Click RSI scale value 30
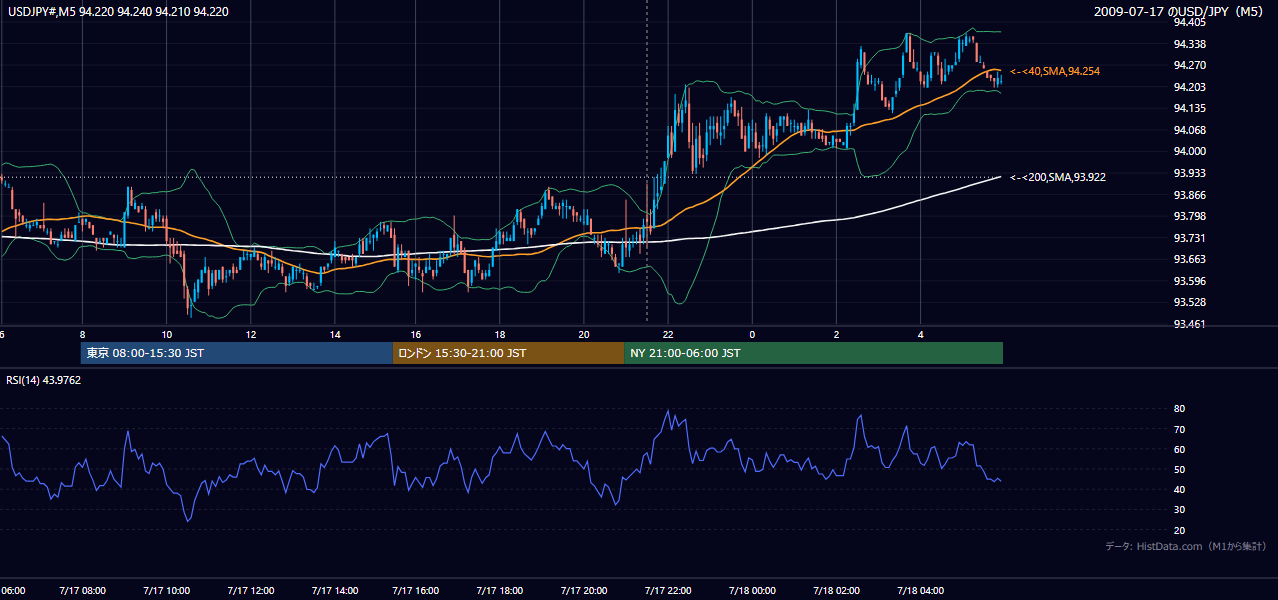Viewport: 1278px width, 600px height. (x=1180, y=510)
